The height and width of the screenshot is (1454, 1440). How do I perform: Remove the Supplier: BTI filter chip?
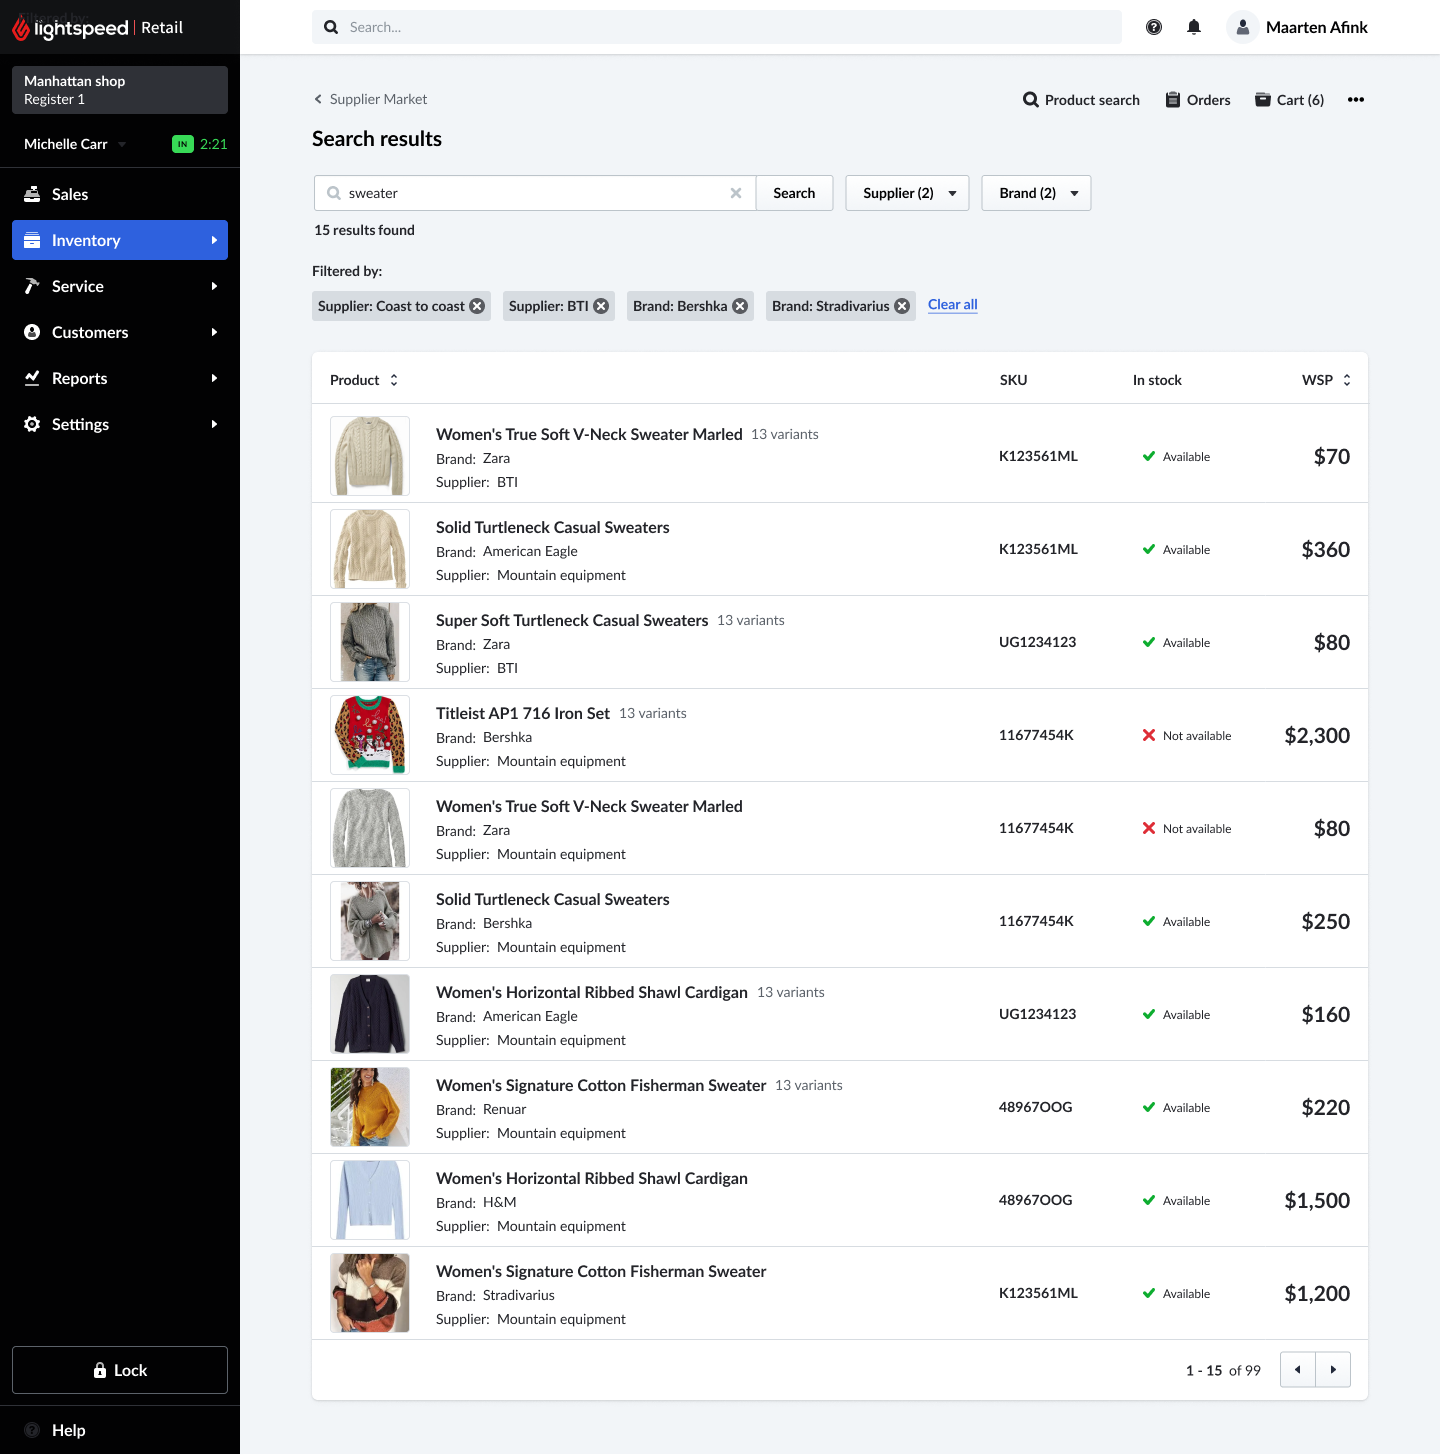coord(601,306)
